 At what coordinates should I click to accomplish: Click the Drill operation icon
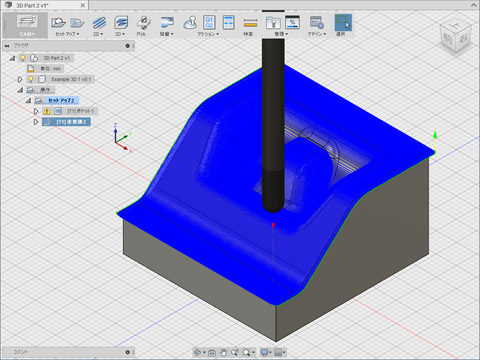(x=144, y=23)
